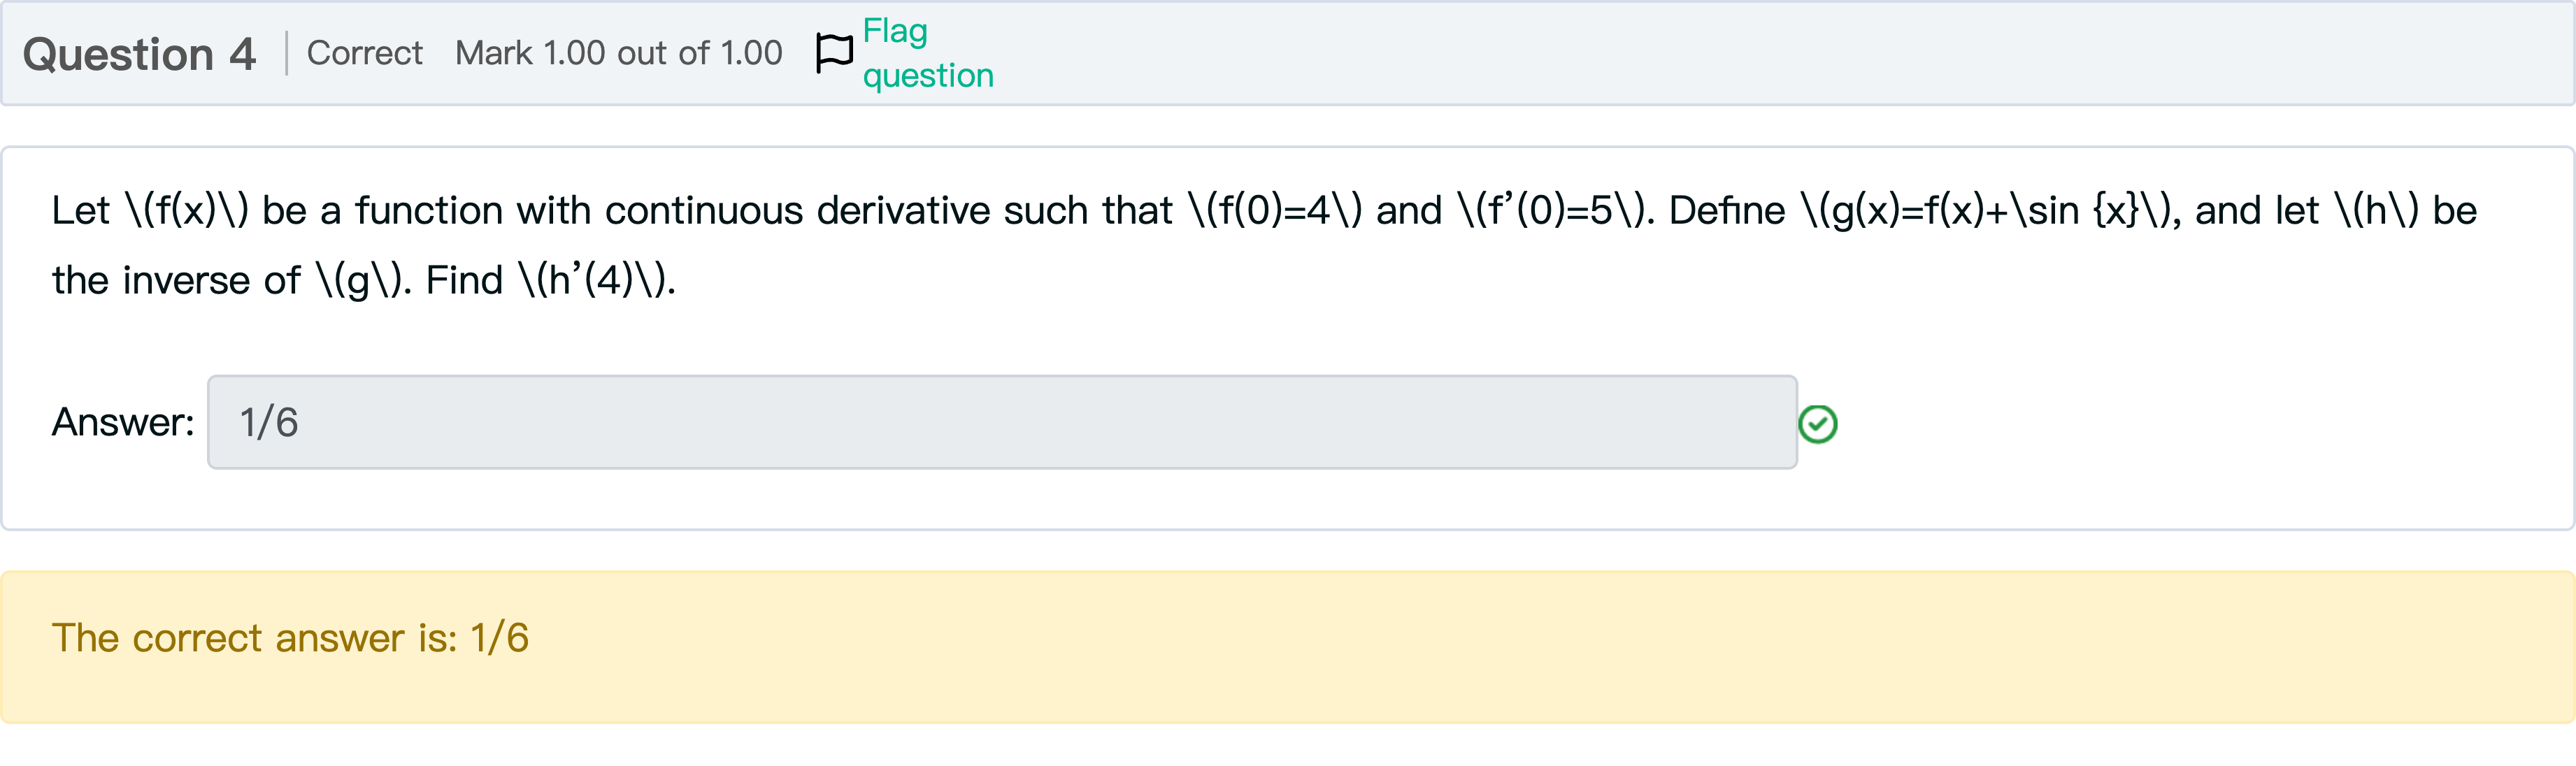Click the Question 4 heading
This screenshot has width=2576, height=766.
139,54
